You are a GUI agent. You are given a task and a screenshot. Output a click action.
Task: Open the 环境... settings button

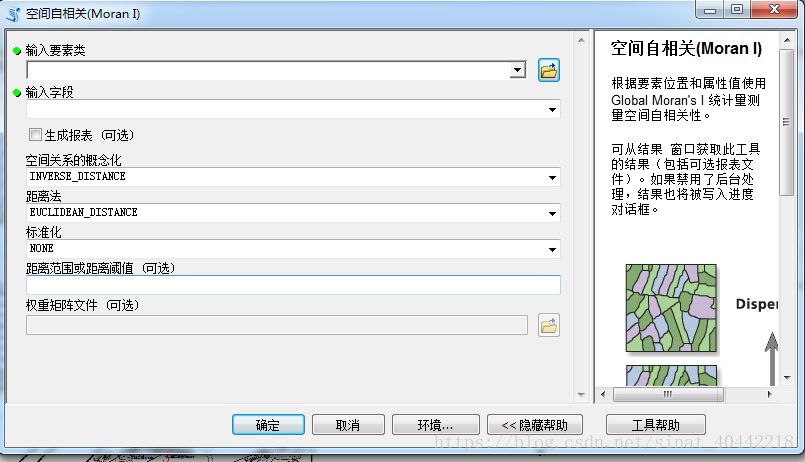(x=435, y=425)
